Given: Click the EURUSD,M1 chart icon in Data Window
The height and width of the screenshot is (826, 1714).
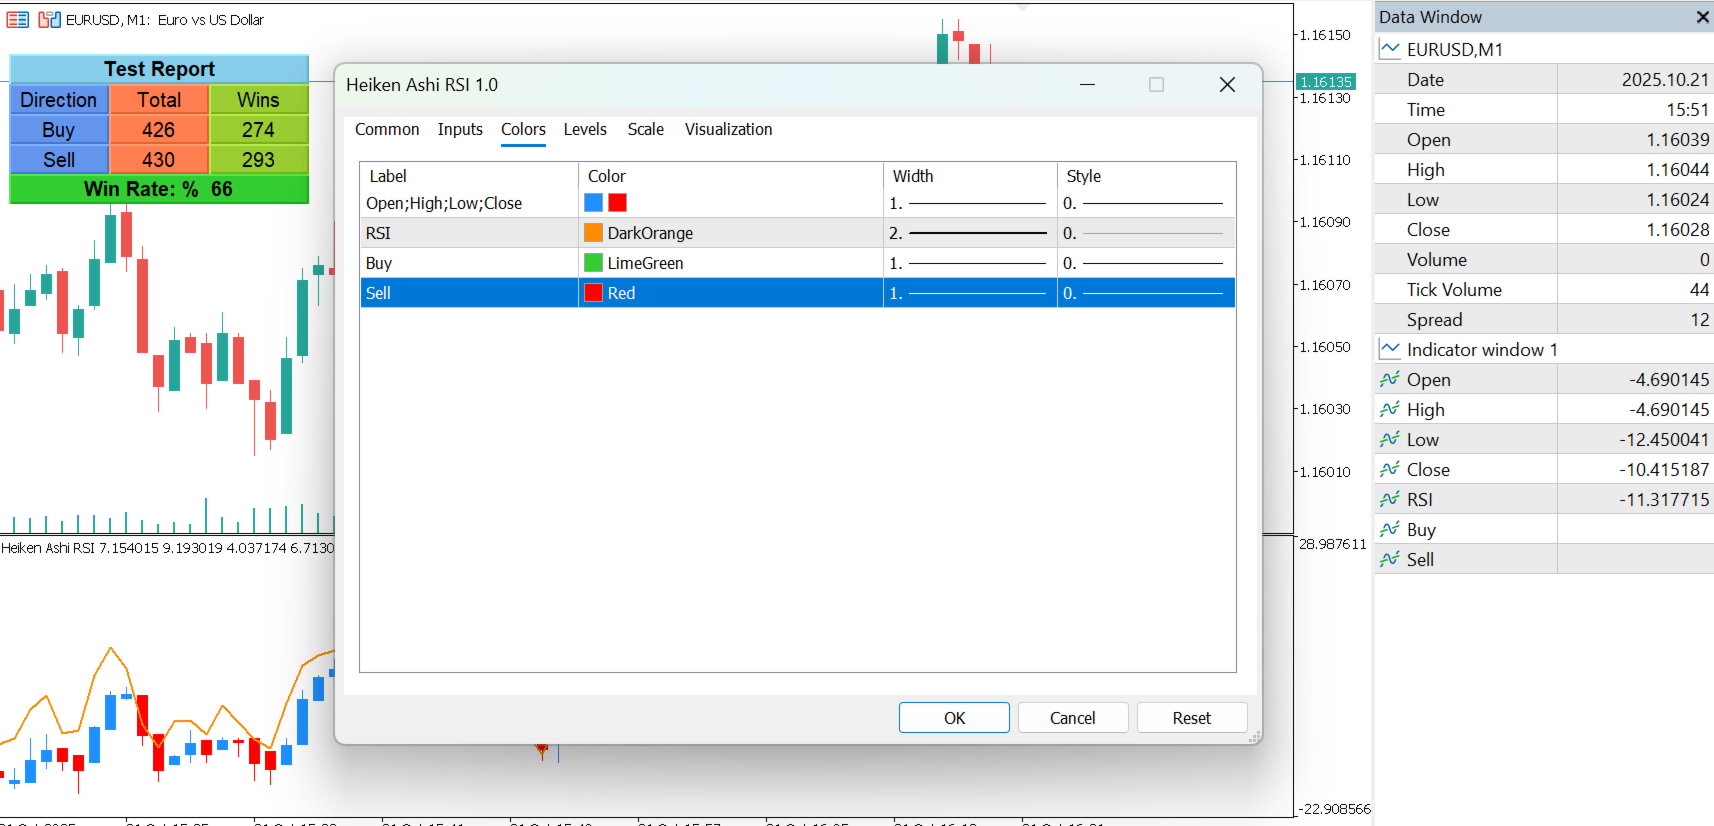Looking at the screenshot, I should pos(1390,49).
